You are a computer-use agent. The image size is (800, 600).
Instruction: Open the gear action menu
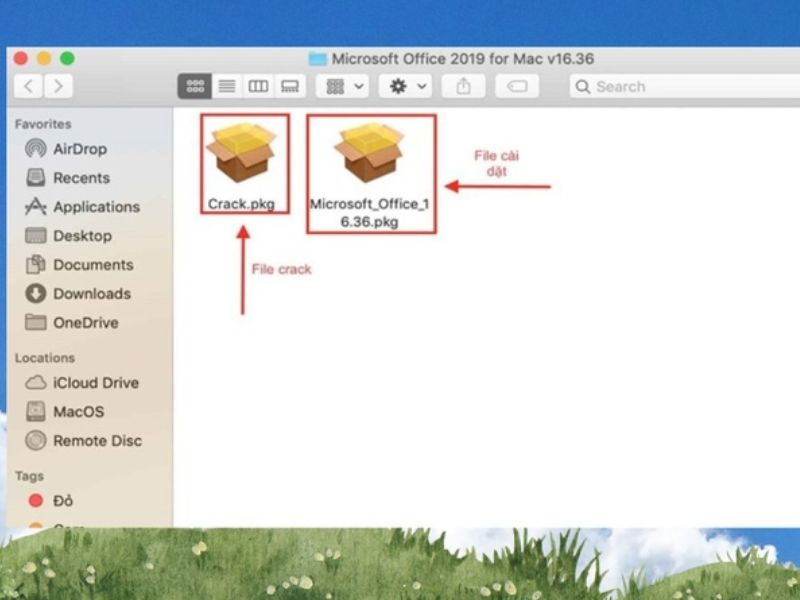(x=406, y=86)
